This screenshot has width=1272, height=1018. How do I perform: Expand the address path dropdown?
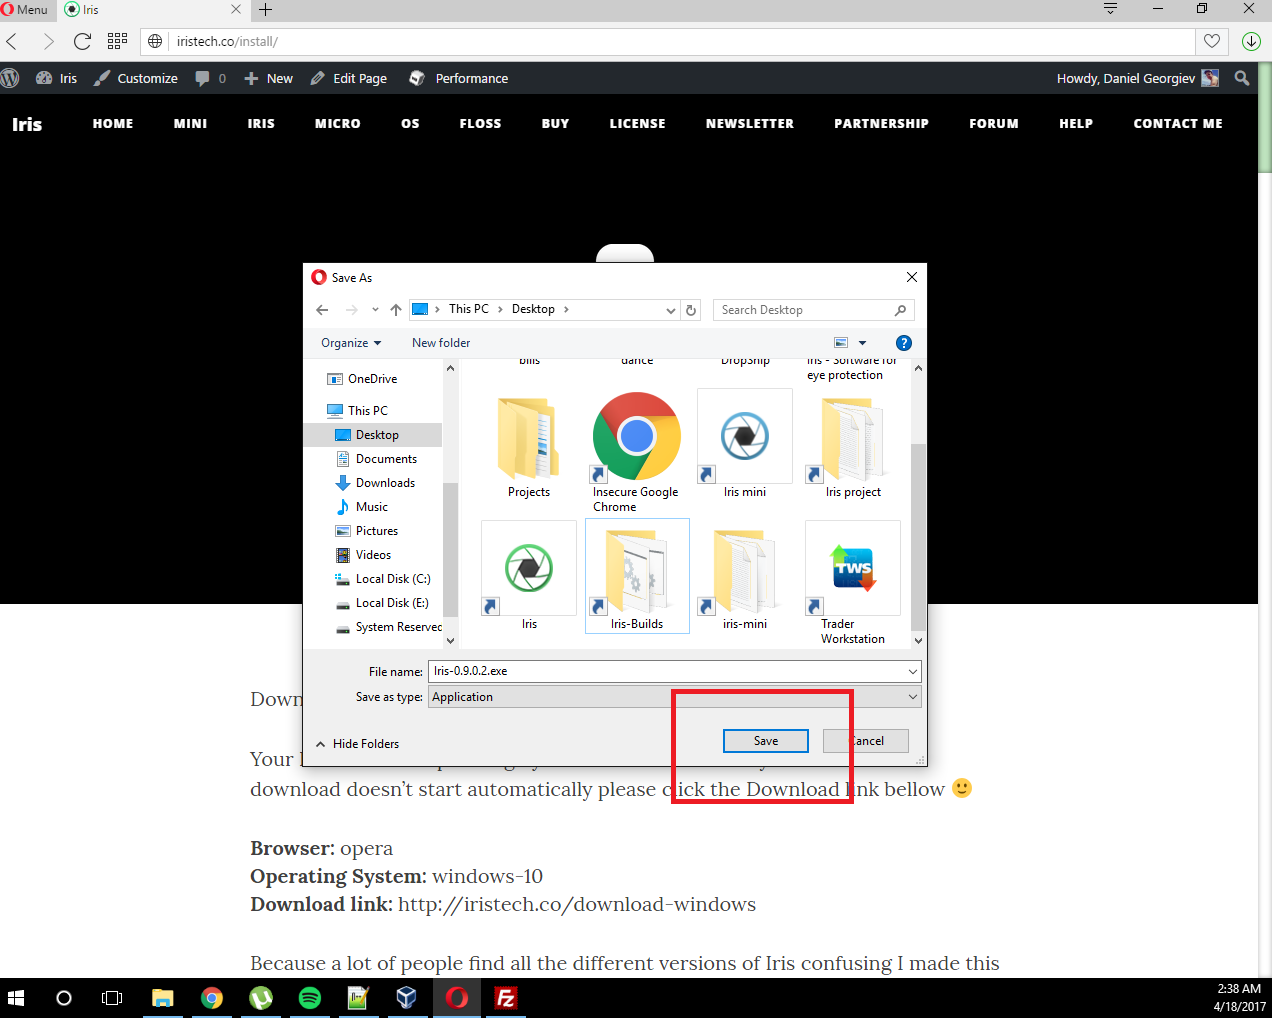pyautogui.click(x=671, y=310)
